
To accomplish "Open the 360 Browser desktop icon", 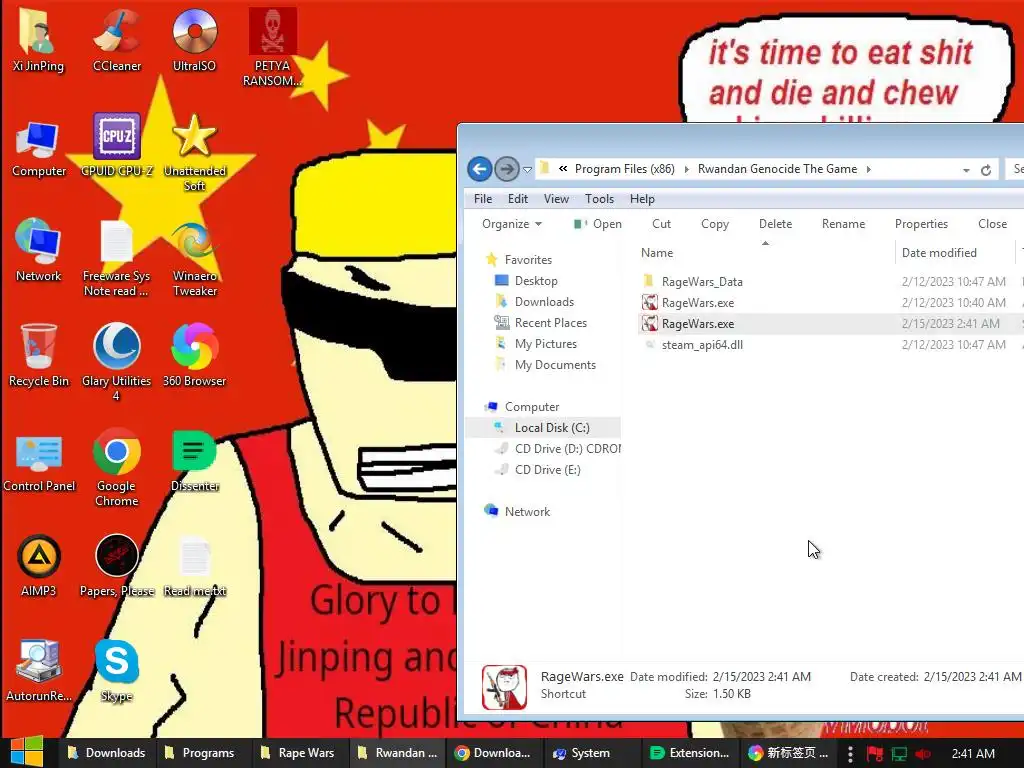I will pos(195,355).
